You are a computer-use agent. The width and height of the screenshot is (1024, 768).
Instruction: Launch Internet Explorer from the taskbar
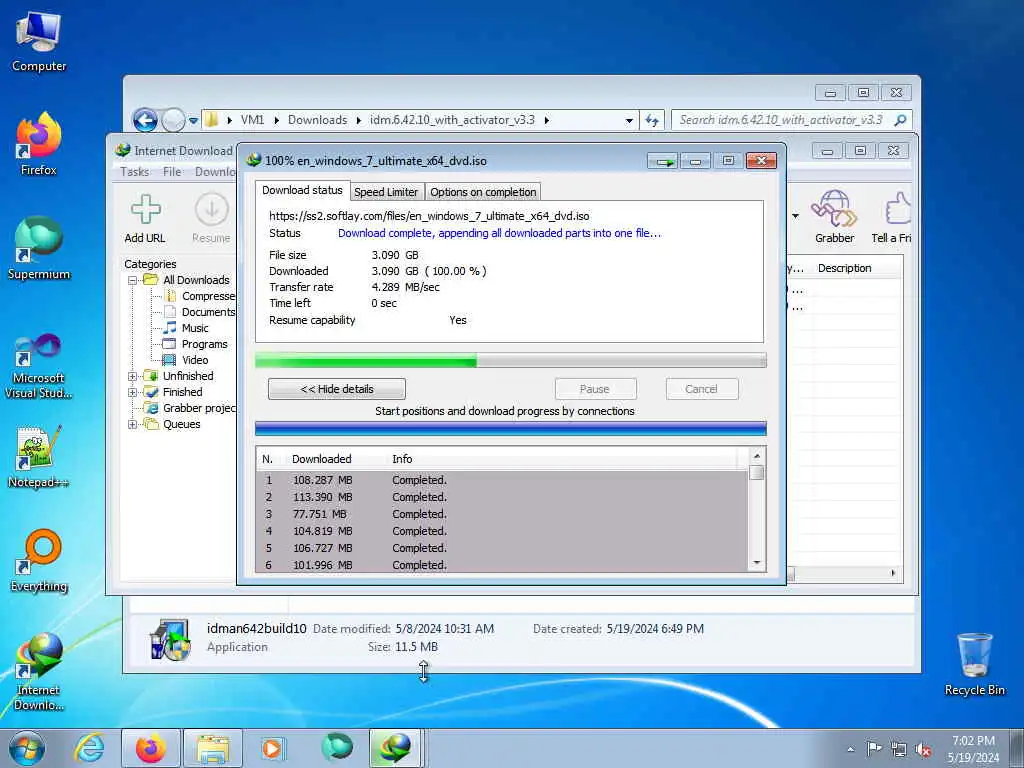pos(89,748)
